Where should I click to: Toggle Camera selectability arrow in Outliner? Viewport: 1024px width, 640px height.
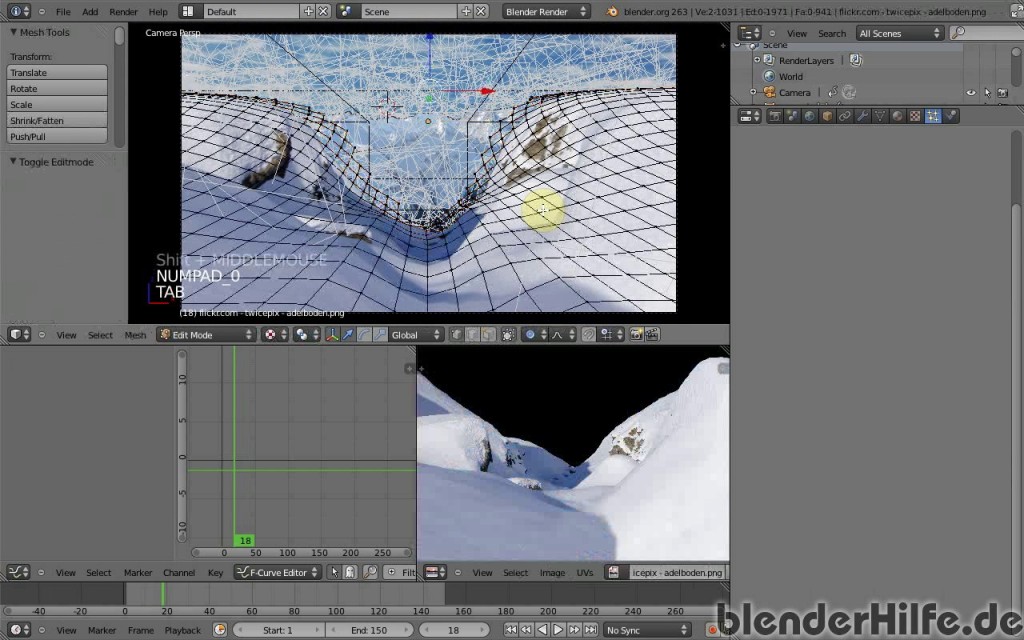point(988,92)
